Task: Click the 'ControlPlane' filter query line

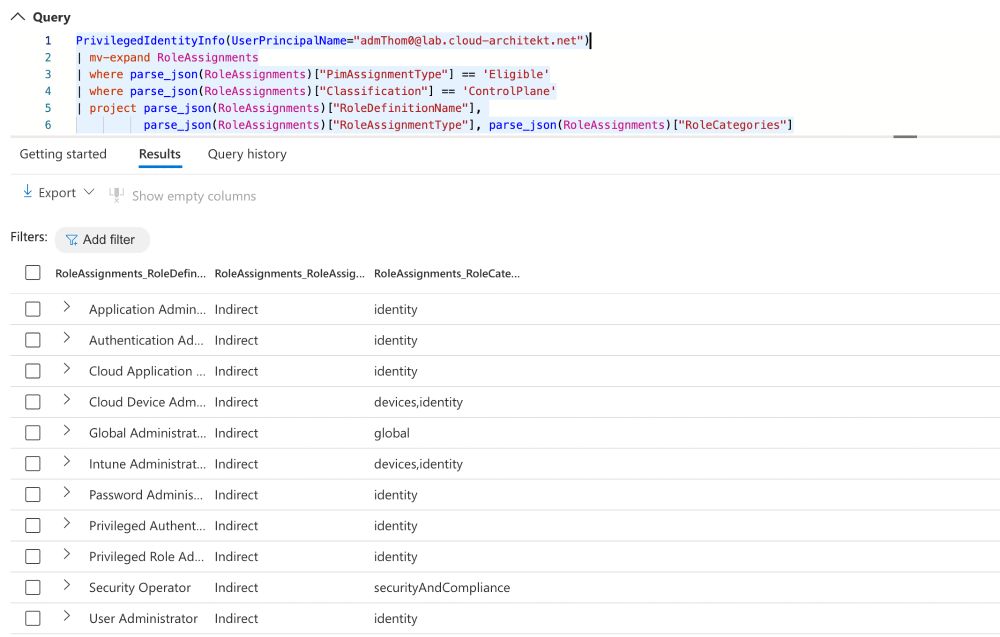Action: click(x=316, y=91)
